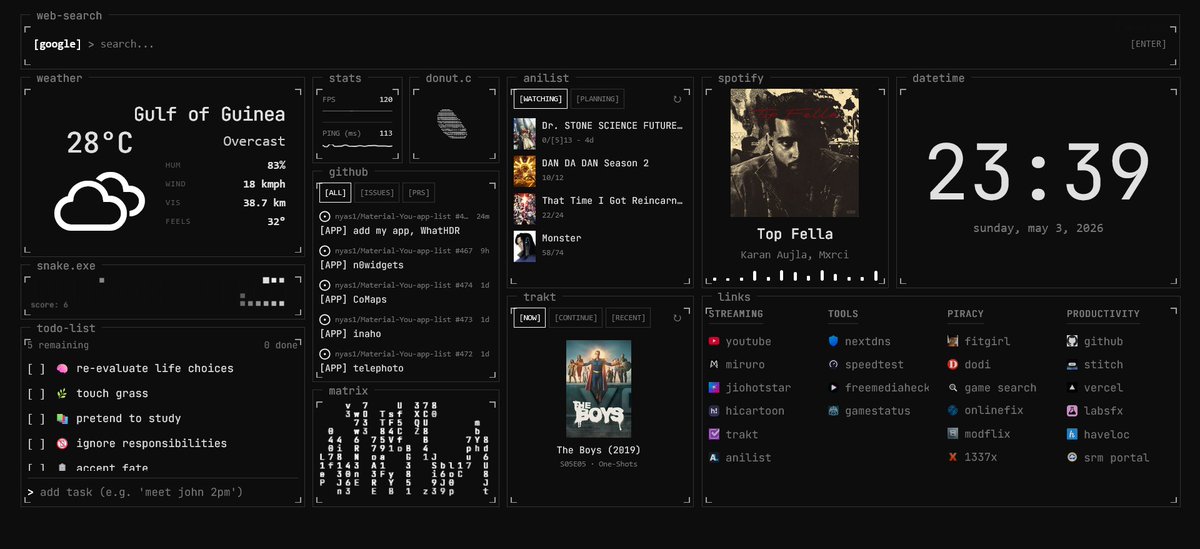Viewport: 1200px width, 549px height.
Task: Select the [google] search engine selector
Action: [x=57, y=44]
